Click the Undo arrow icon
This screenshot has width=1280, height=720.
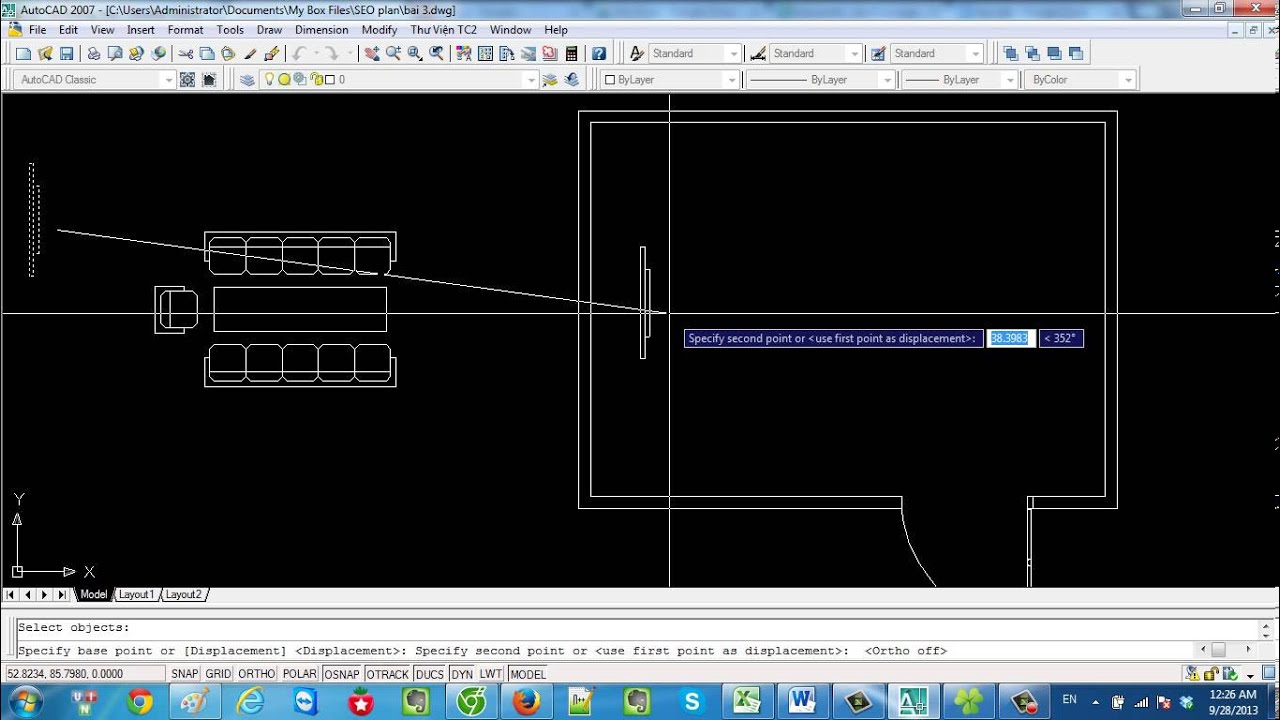click(x=298, y=53)
